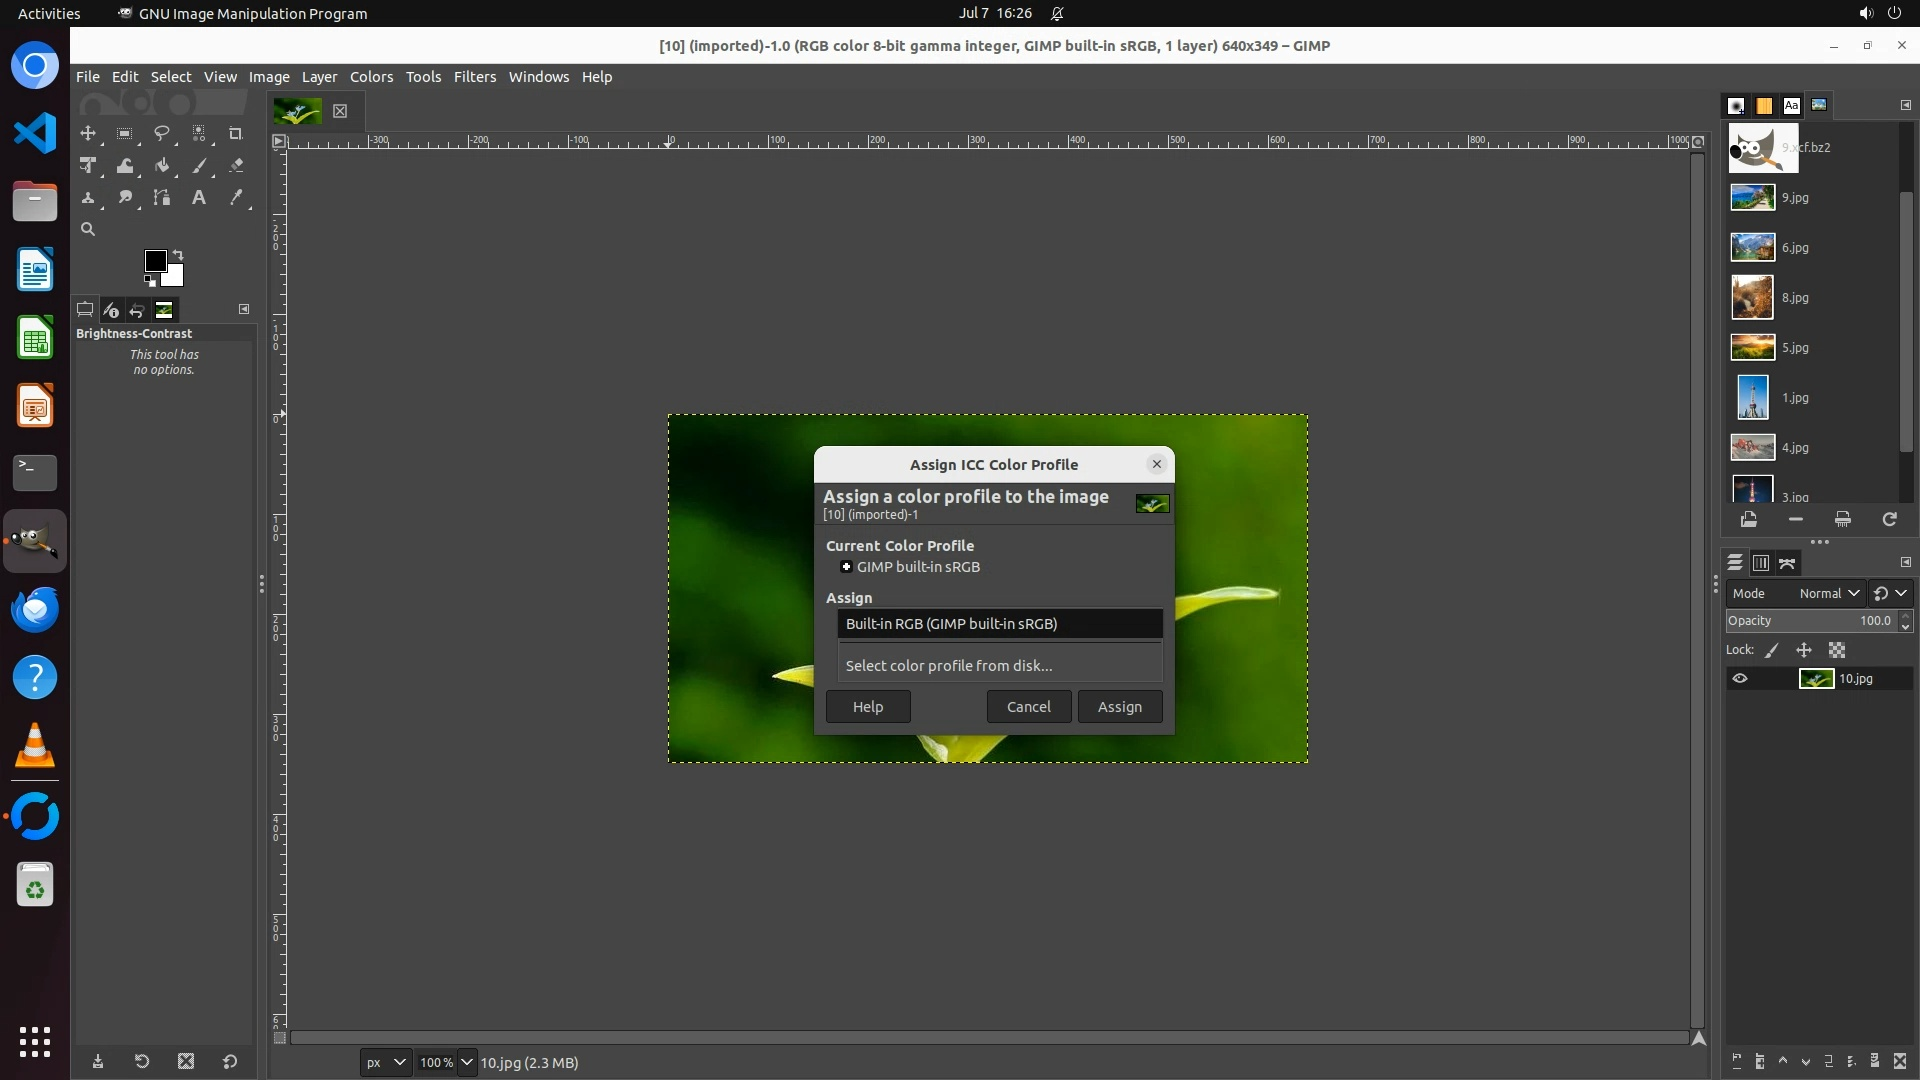Screen dimensions: 1920x1080
Task: Open the Built-in RGB profile combo box
Action: [999, 624]
